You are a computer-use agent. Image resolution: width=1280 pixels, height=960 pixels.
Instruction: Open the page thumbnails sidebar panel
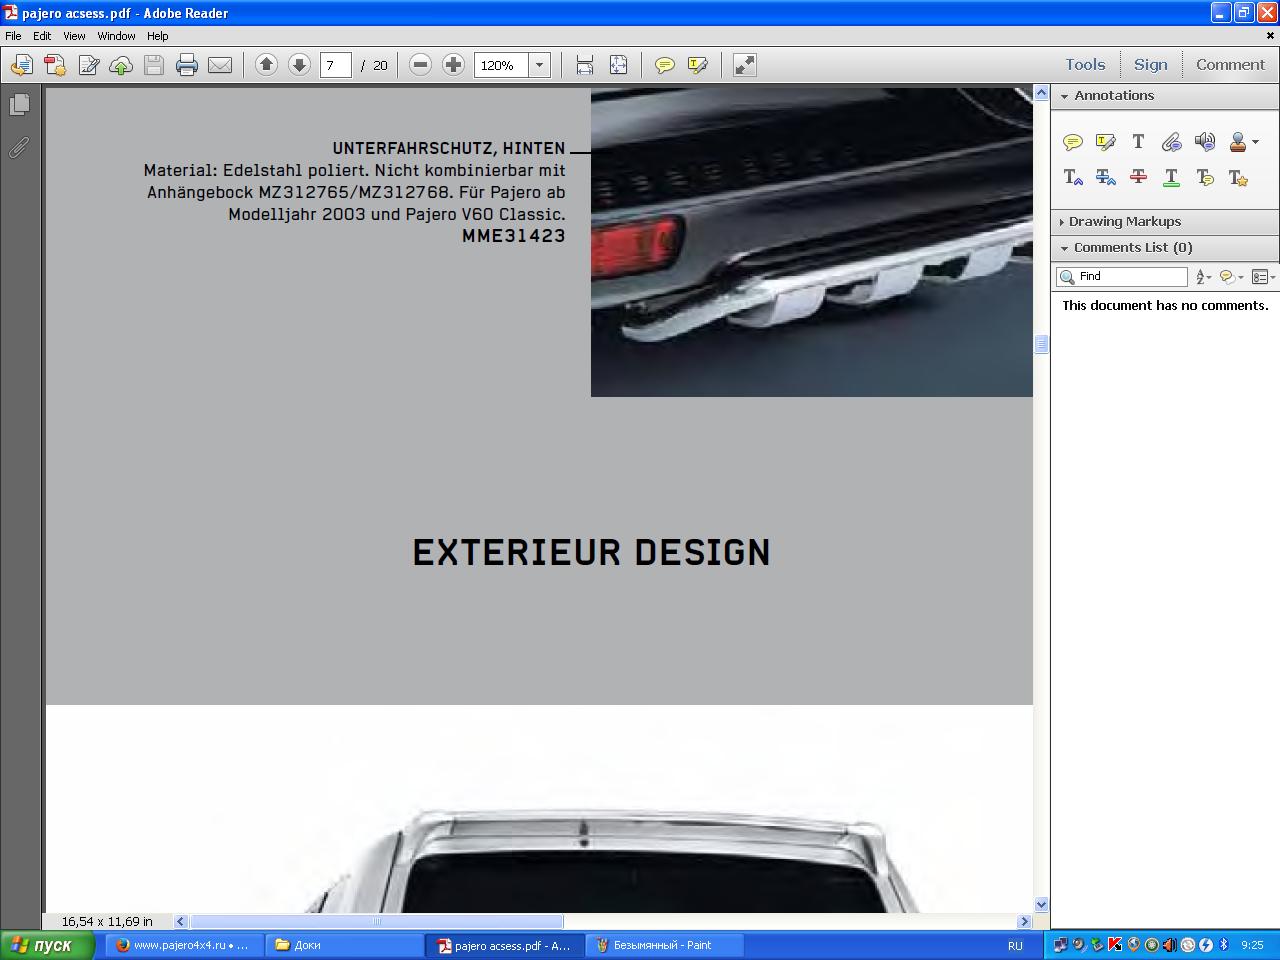coord(19,104)
